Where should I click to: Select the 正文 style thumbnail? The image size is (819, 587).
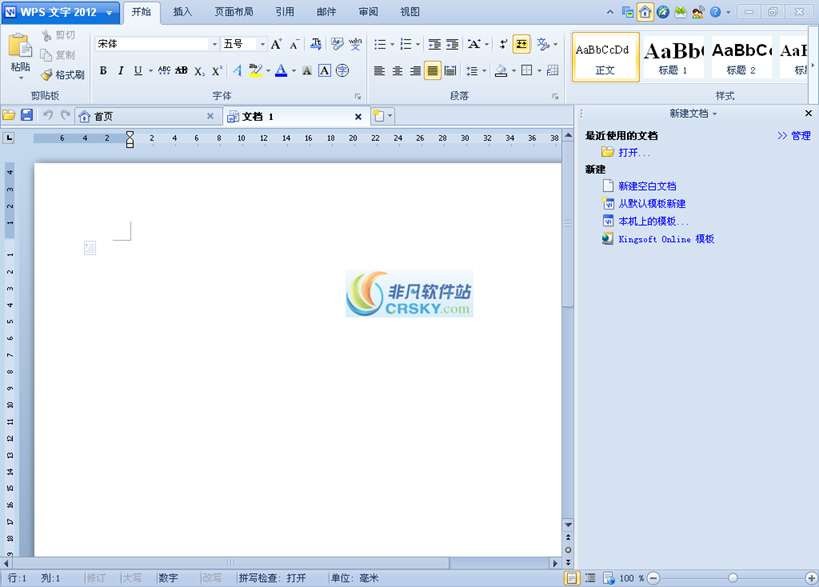point(605,57)
